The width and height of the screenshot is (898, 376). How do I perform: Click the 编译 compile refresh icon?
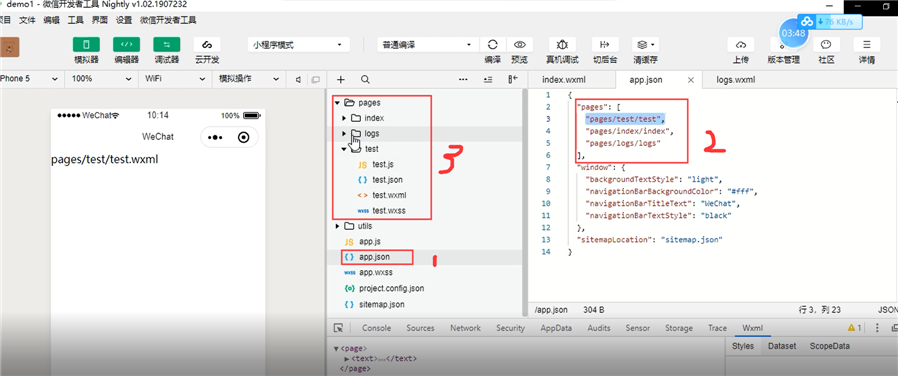[493, 45]
